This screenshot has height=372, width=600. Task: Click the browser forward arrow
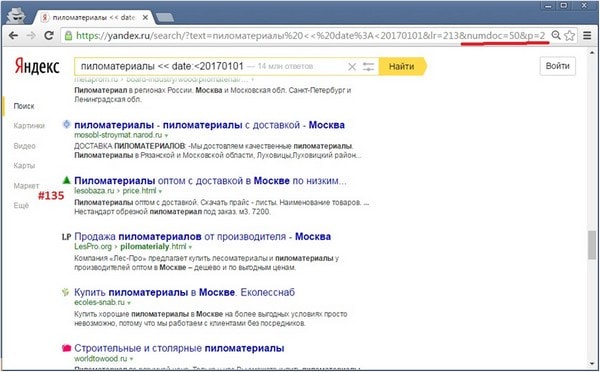(31, 36)
